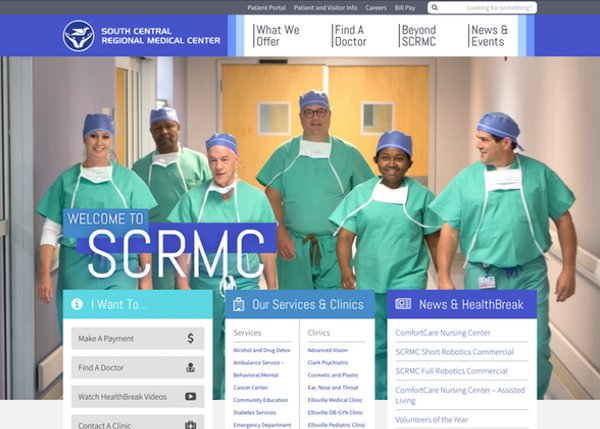Open Ellisville Medical Clinic link
The height and width of the screenshot is (429, 600).
coord(335,400)
